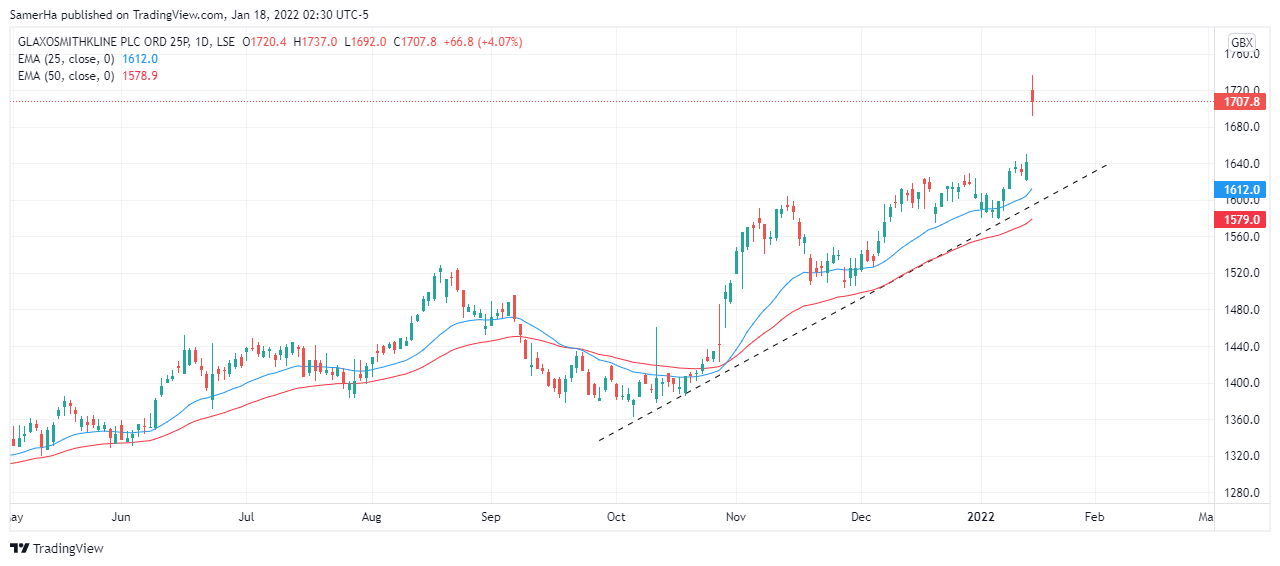The height and width of the screenshot is (566, 1280).
Task: Select the 2022 marker on the time axis
Action: [x=982, y=517]
